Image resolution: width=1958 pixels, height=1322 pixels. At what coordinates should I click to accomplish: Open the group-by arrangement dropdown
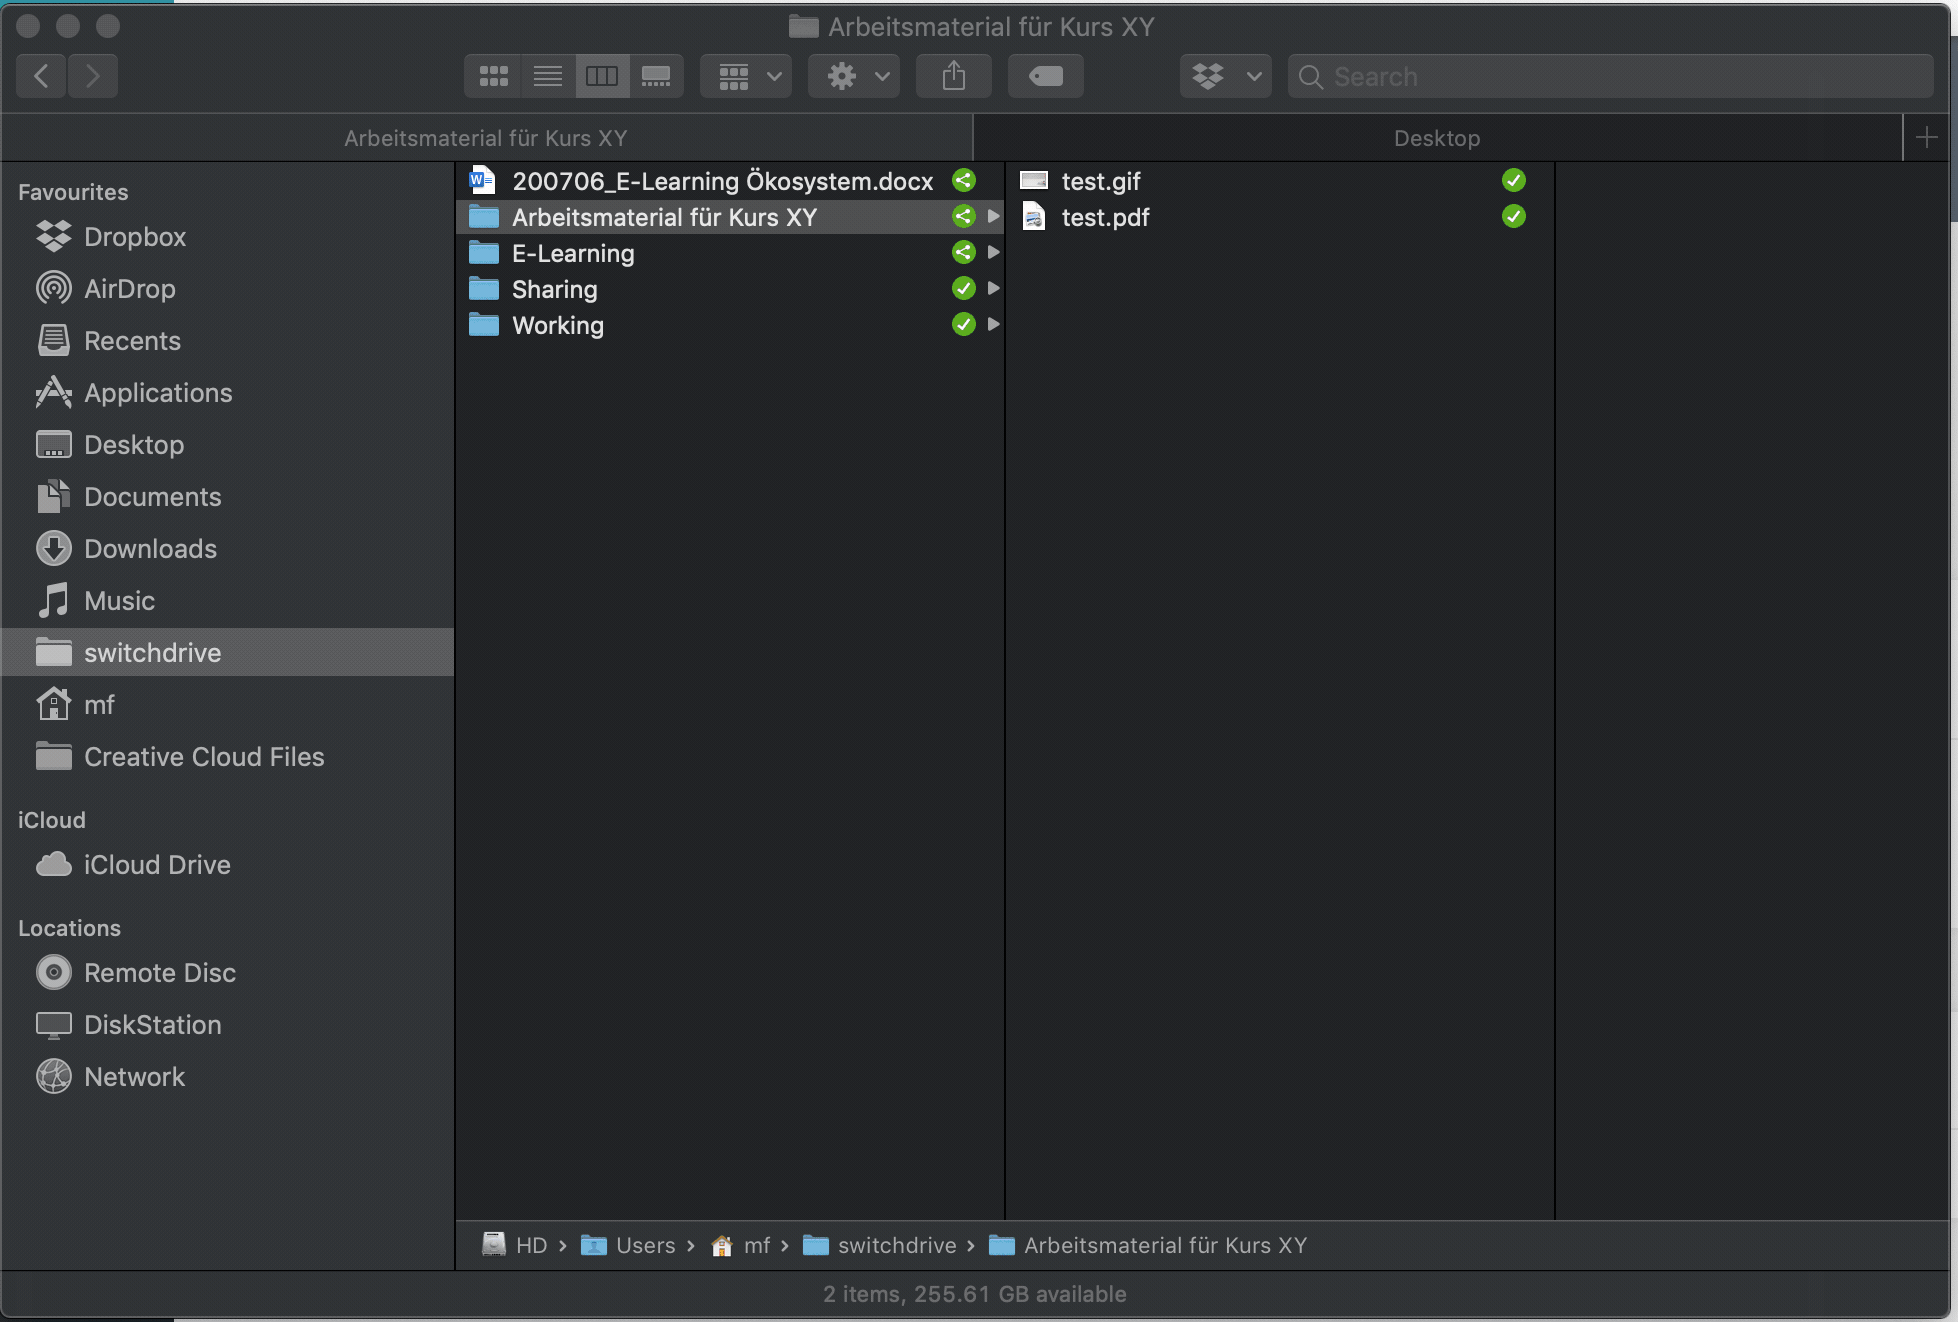[746, 76]
